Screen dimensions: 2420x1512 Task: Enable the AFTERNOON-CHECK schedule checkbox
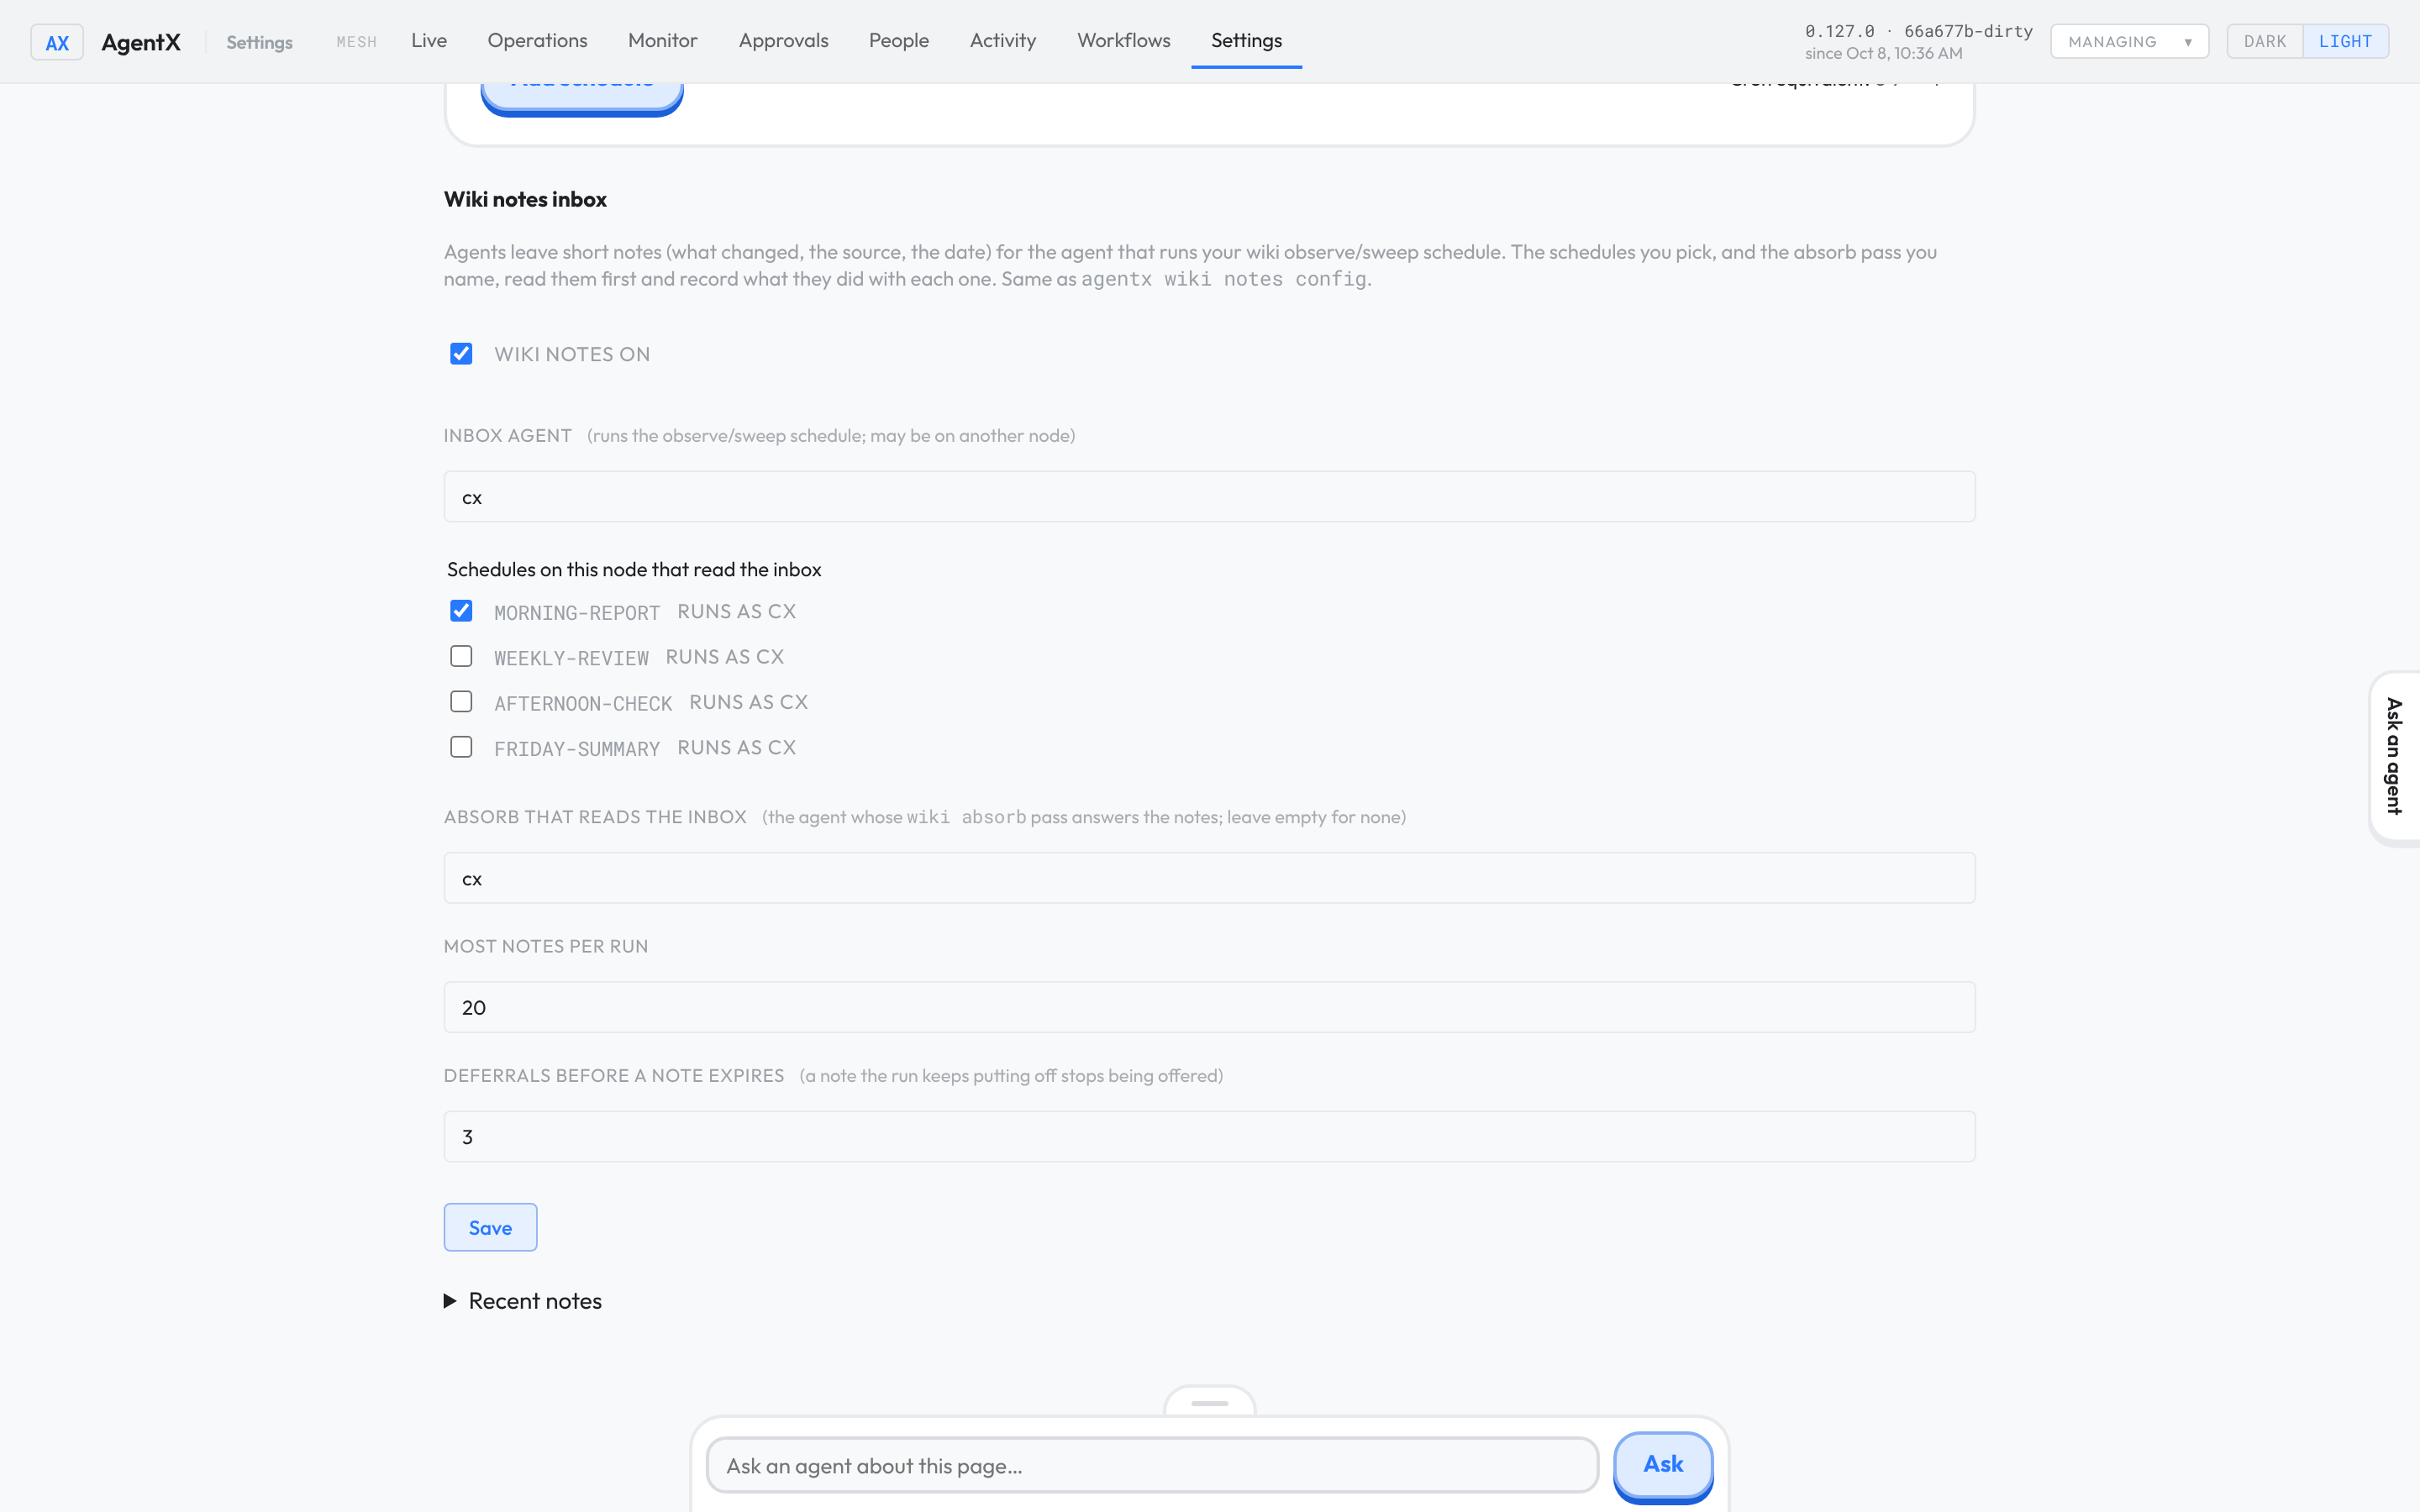(x=461, y=702)
